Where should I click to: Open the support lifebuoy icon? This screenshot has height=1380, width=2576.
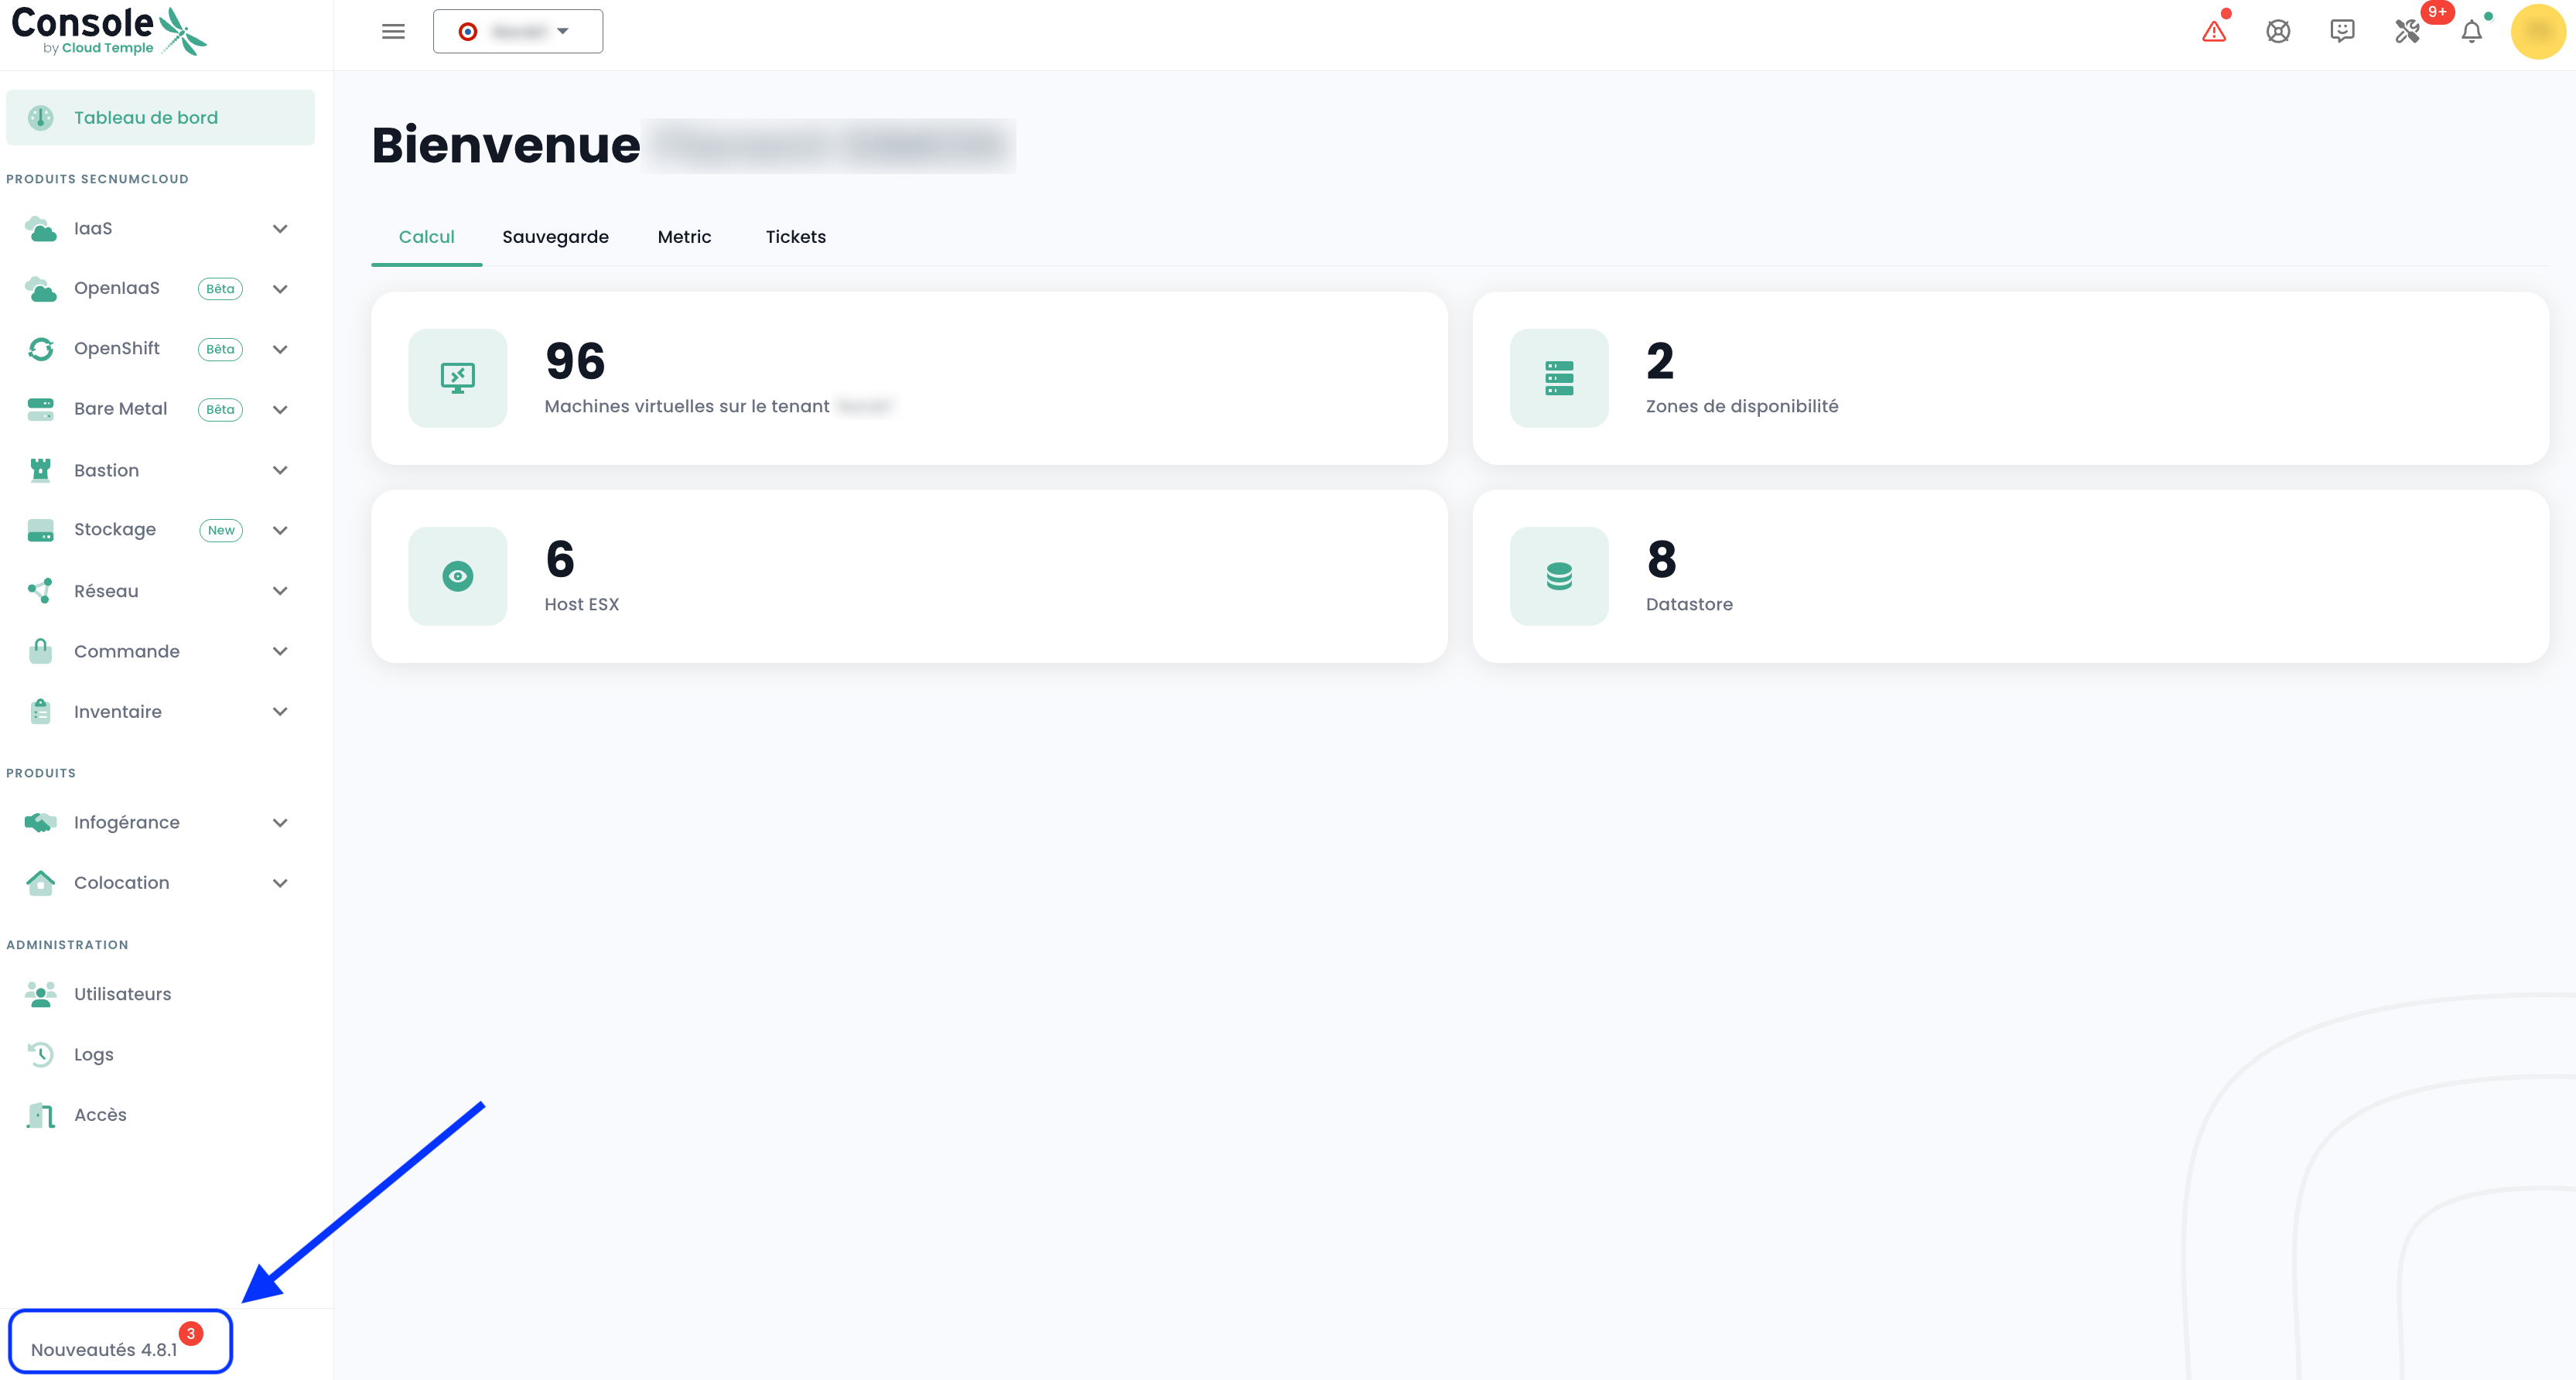coord(2278,32)
